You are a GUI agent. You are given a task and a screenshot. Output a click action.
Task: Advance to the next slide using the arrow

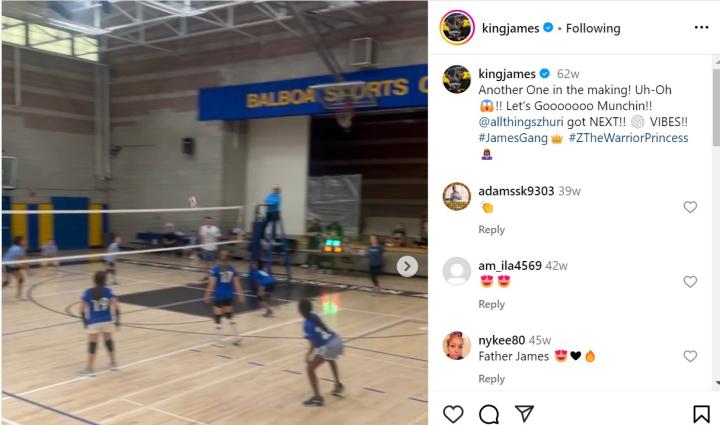[407, 266]
